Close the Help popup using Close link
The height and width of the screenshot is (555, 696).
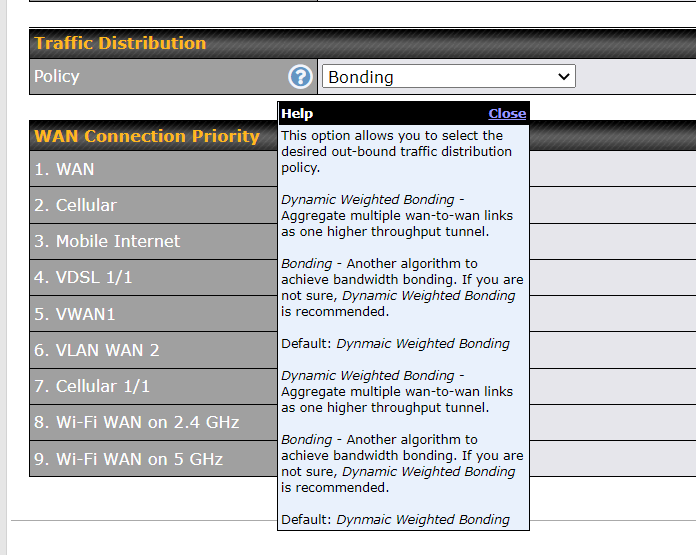click(x=507, y=114)
